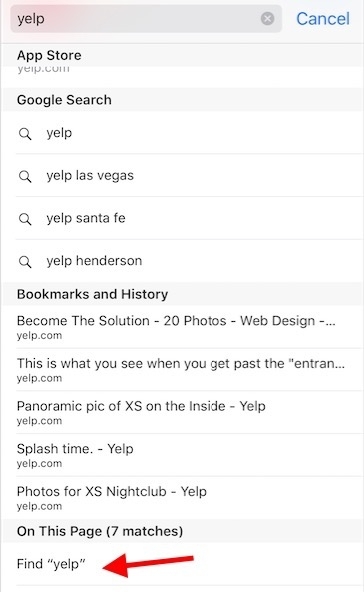This screenshot has width=364, height=592.
Task: Click magnifier icon beside 'yelp las vegas'
Action: point(25,176)
